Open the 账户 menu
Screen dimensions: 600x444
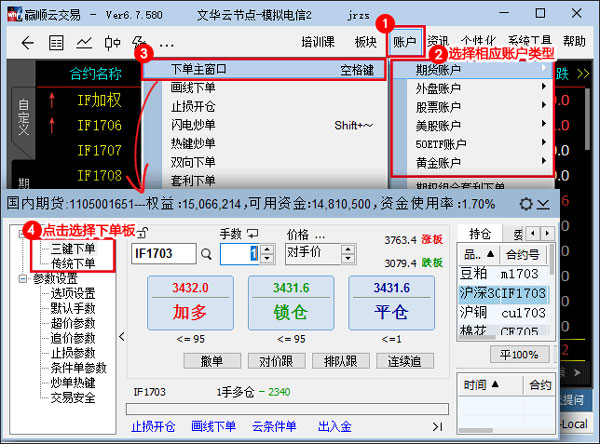(404, 42)
